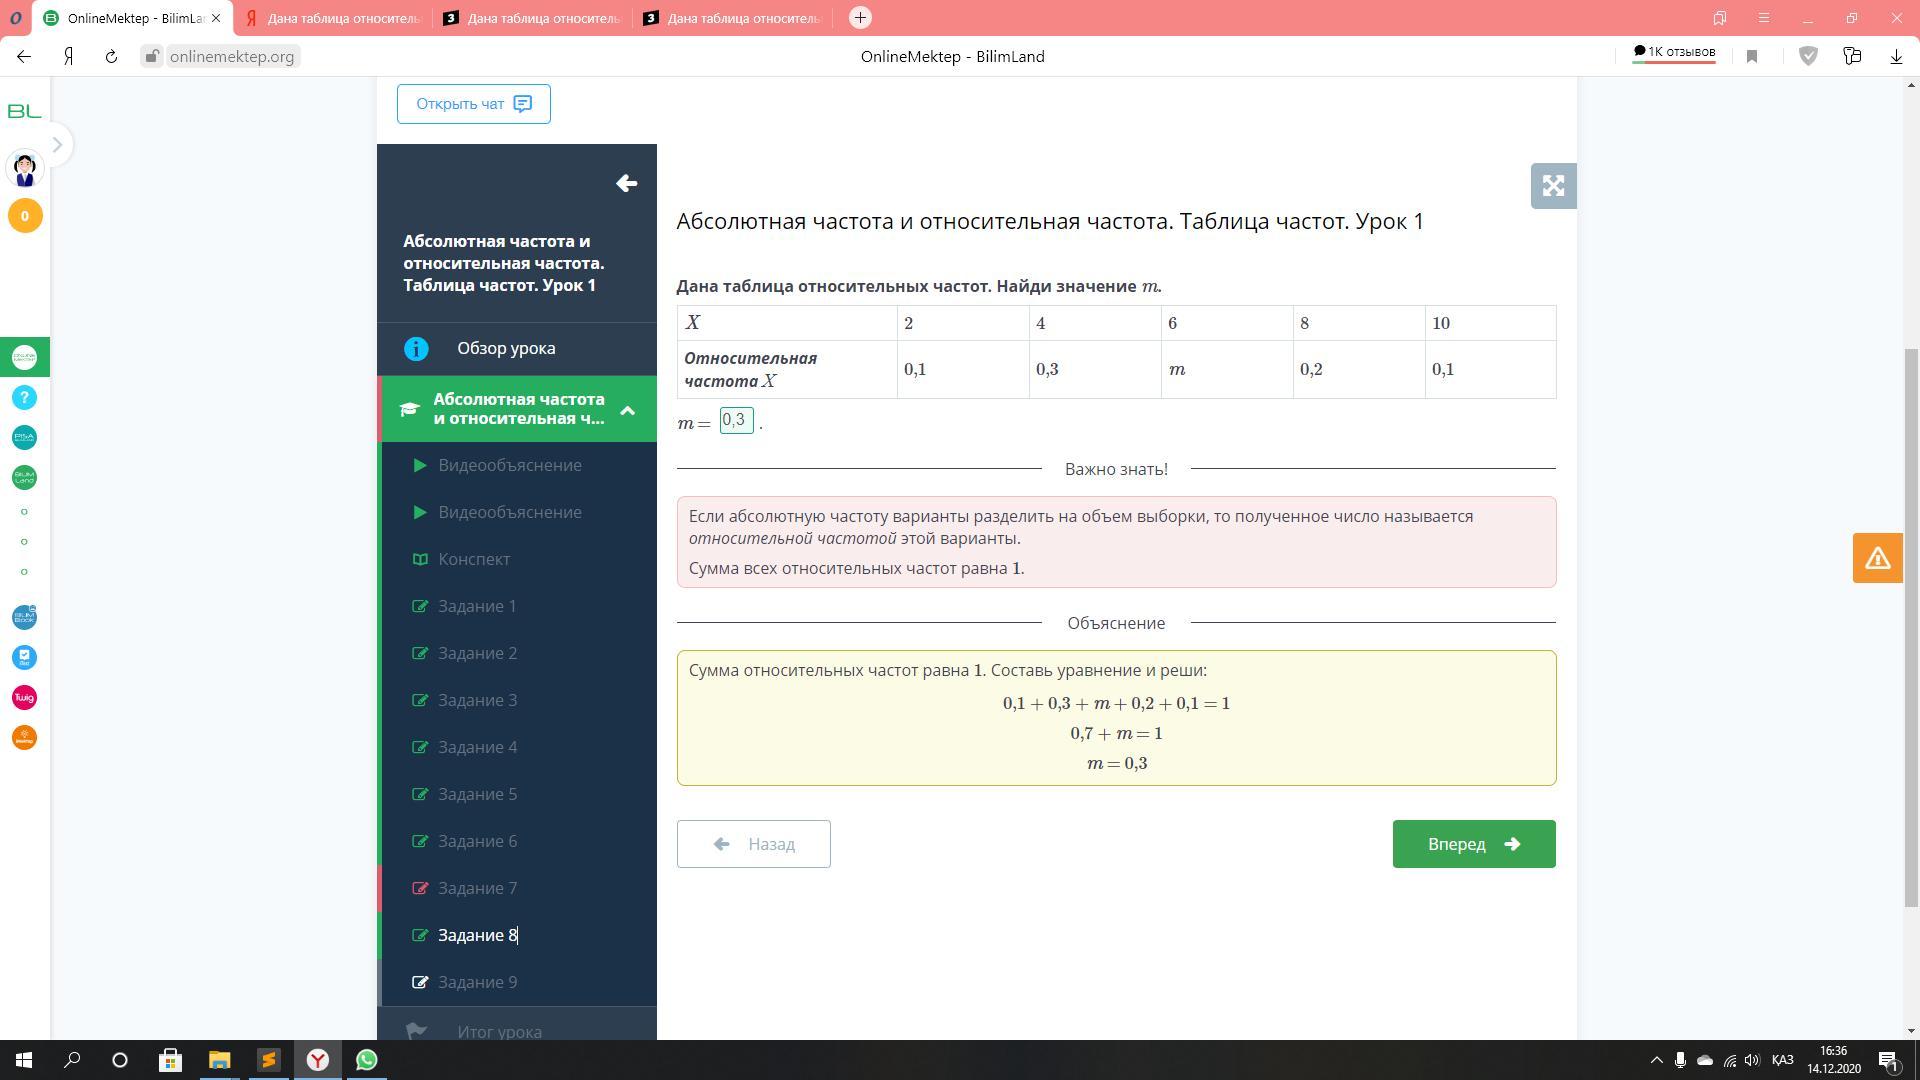1920x1080 pixels.
Task: Open Windows search from taskbar
Action: [72, 1060]
